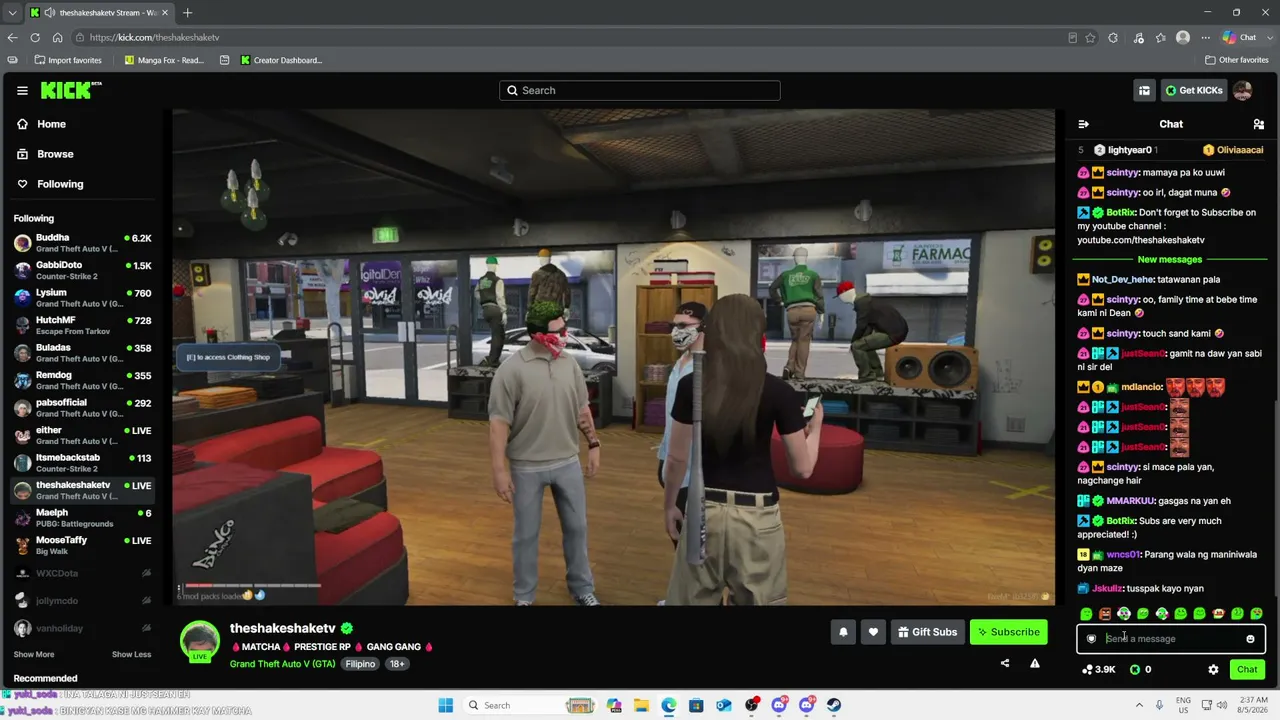The width and height of the screenshot is (1280, 720).
Task: Open browser extensions puzzle icon
Action: click(x=1113, y=38)
